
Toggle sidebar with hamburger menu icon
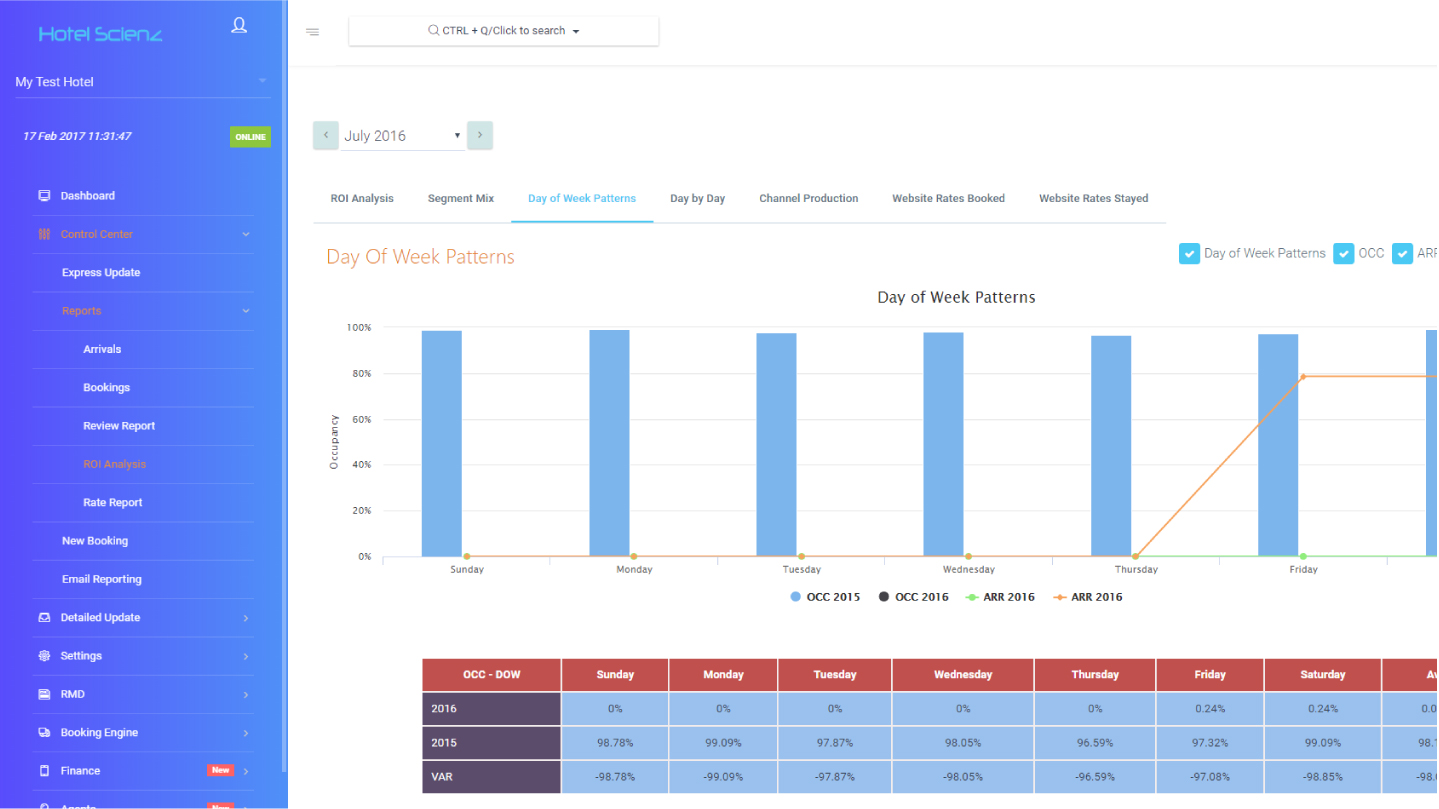[312, 32]
